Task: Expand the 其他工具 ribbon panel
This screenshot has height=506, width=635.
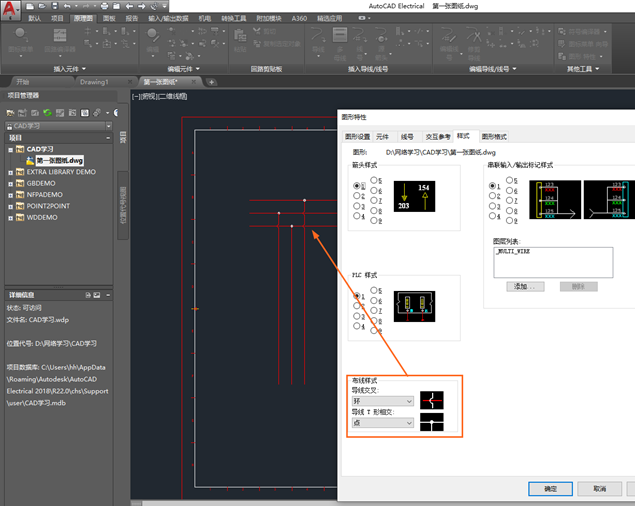Action: coord(582,69)
